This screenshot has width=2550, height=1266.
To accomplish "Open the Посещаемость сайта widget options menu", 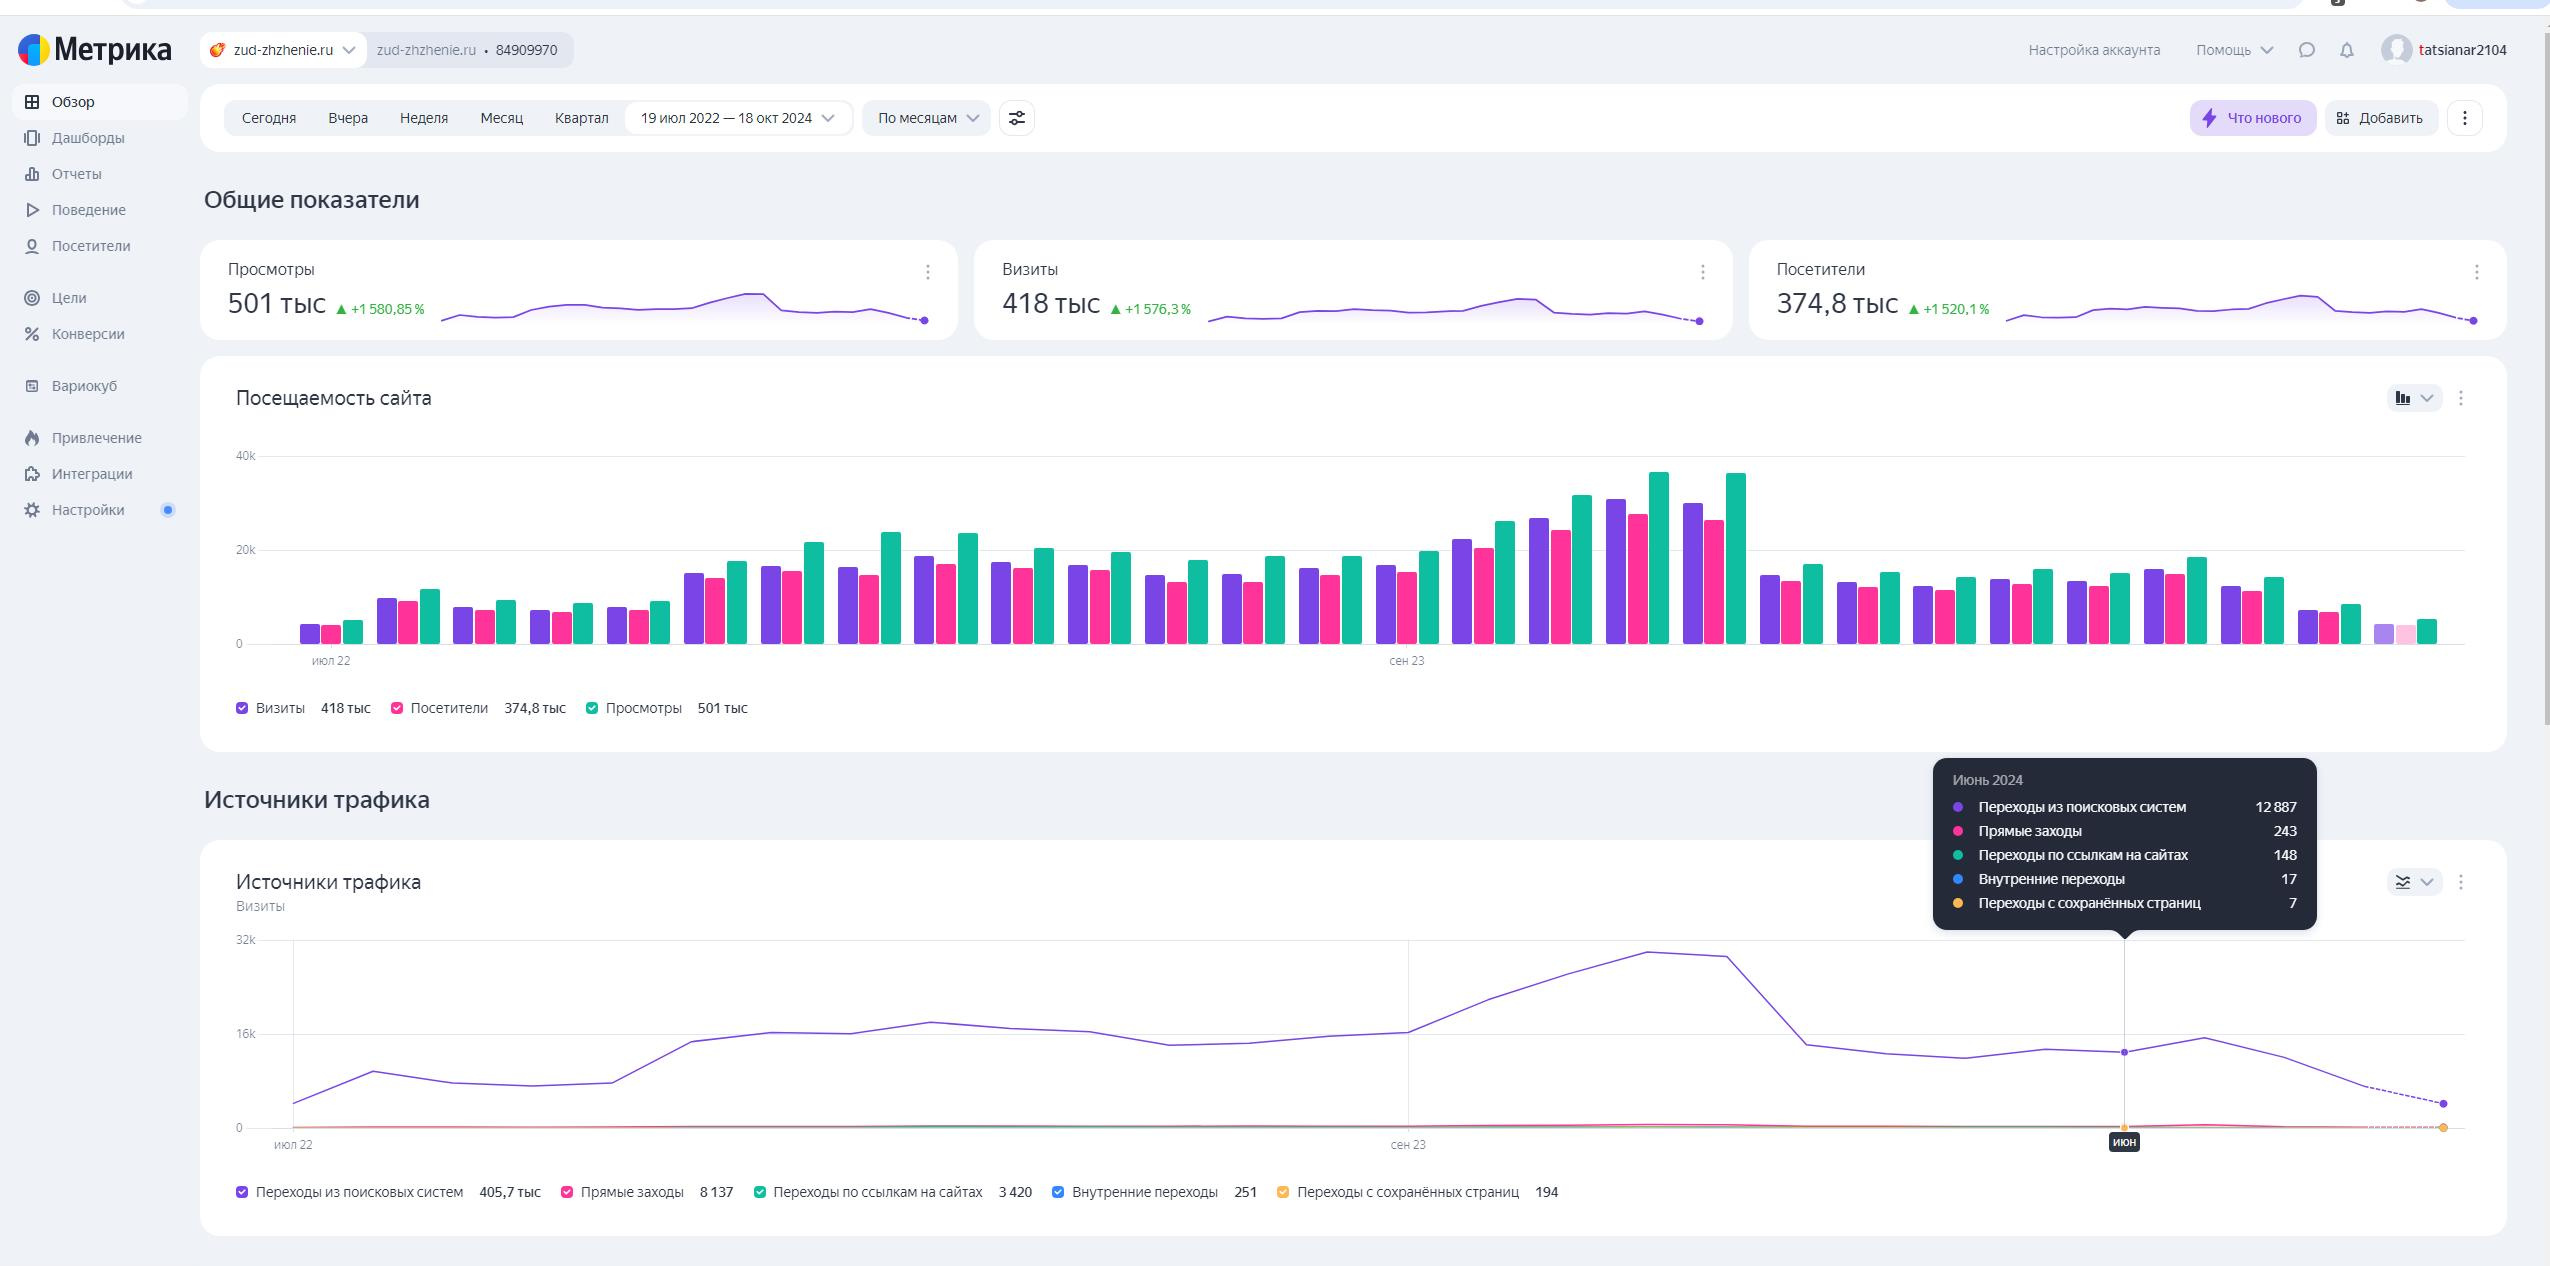I will click(2460, 398).
